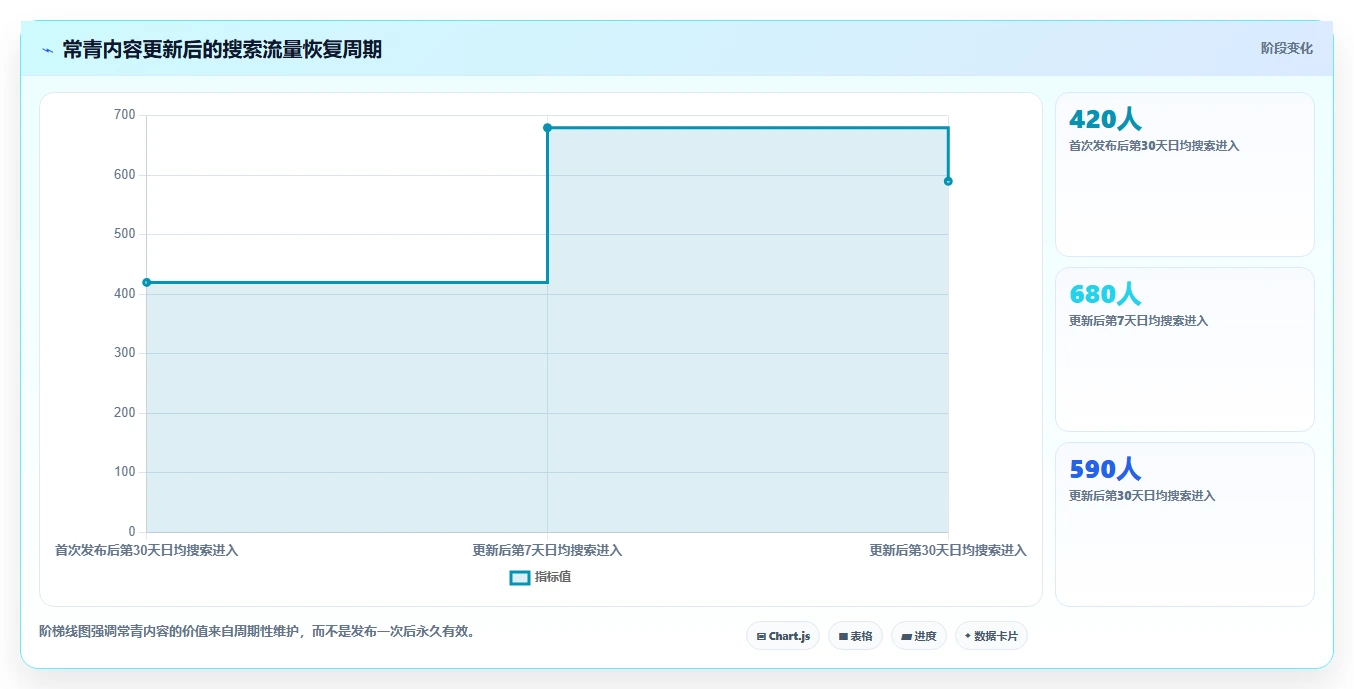Click the 数据卡片 tag button

[x=991, y=636]
